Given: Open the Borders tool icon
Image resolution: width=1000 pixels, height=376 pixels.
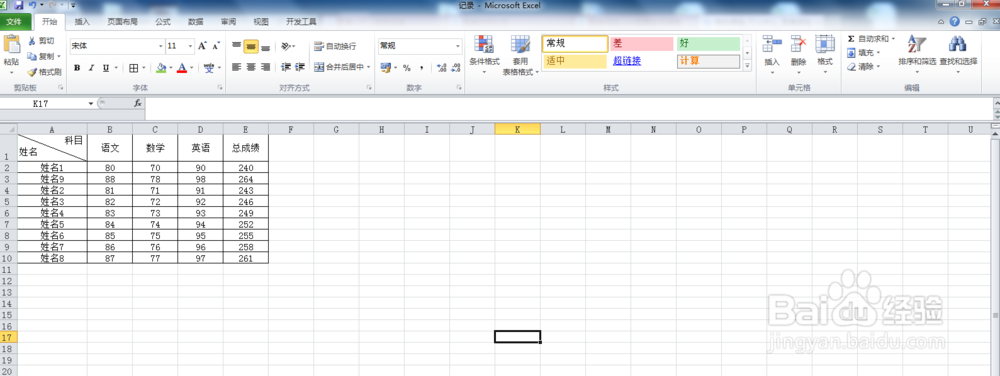Looking at the screenshot, I should click(133, 68).
